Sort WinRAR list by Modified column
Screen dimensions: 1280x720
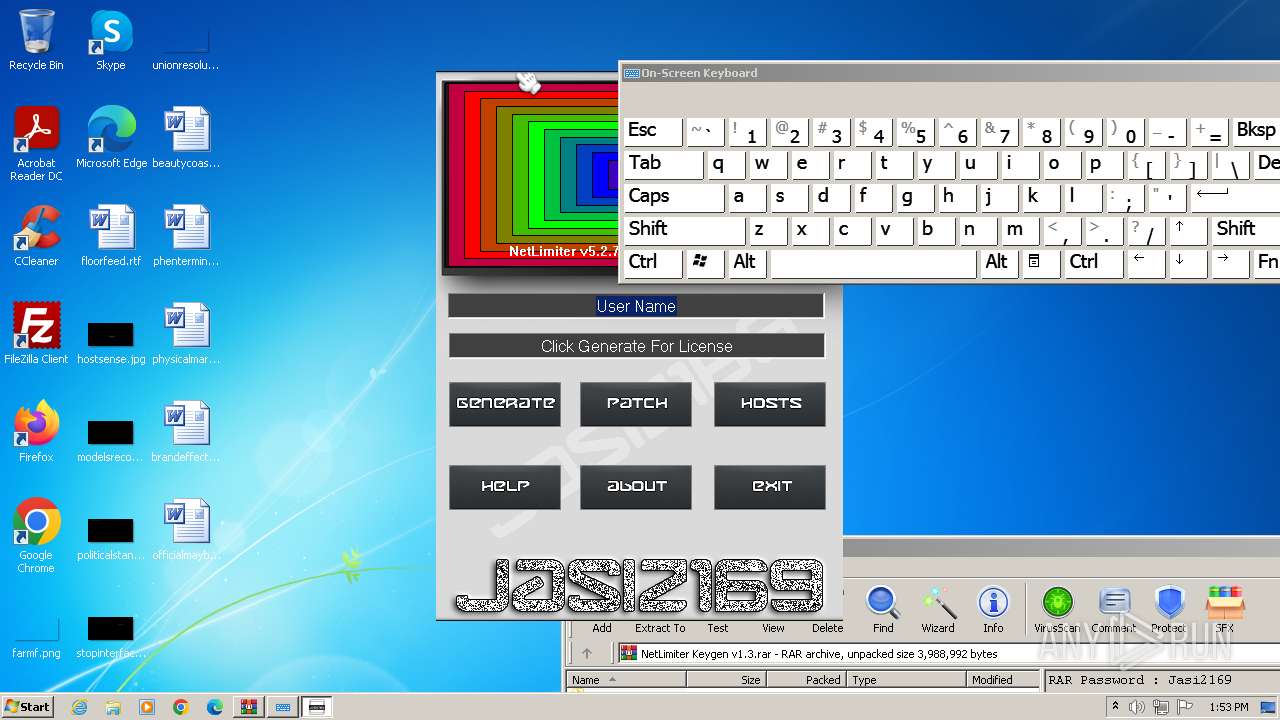tap(1003, 680)
